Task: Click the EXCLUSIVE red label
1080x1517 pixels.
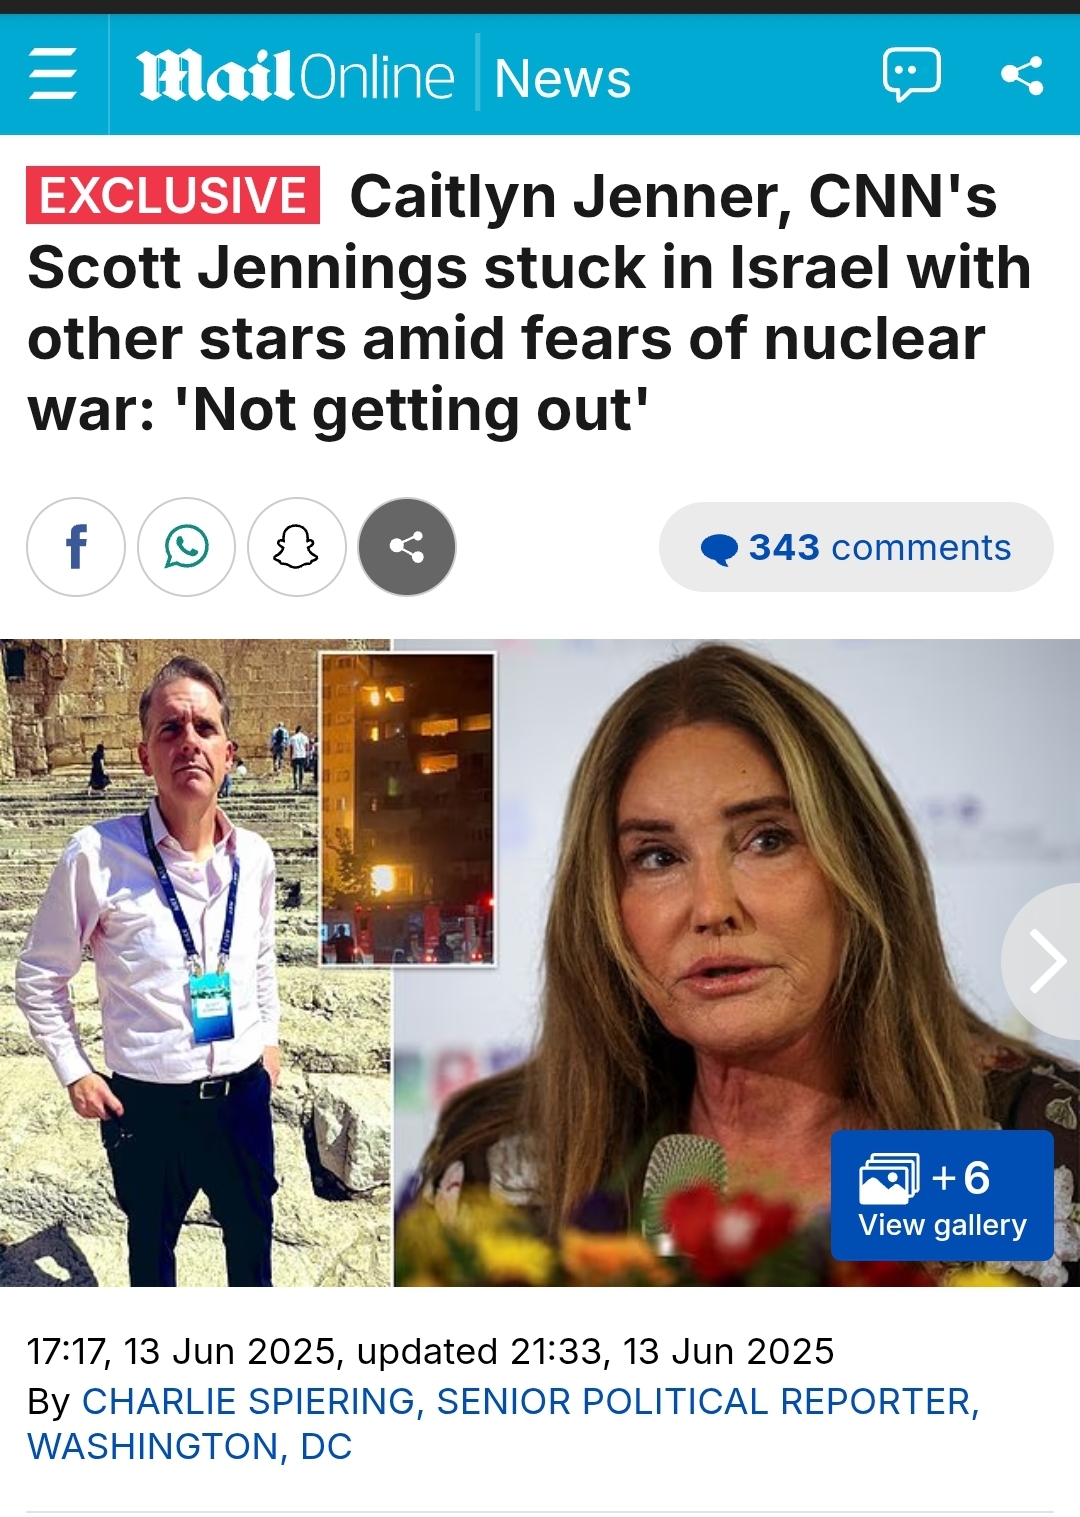Action: [173, 195]
